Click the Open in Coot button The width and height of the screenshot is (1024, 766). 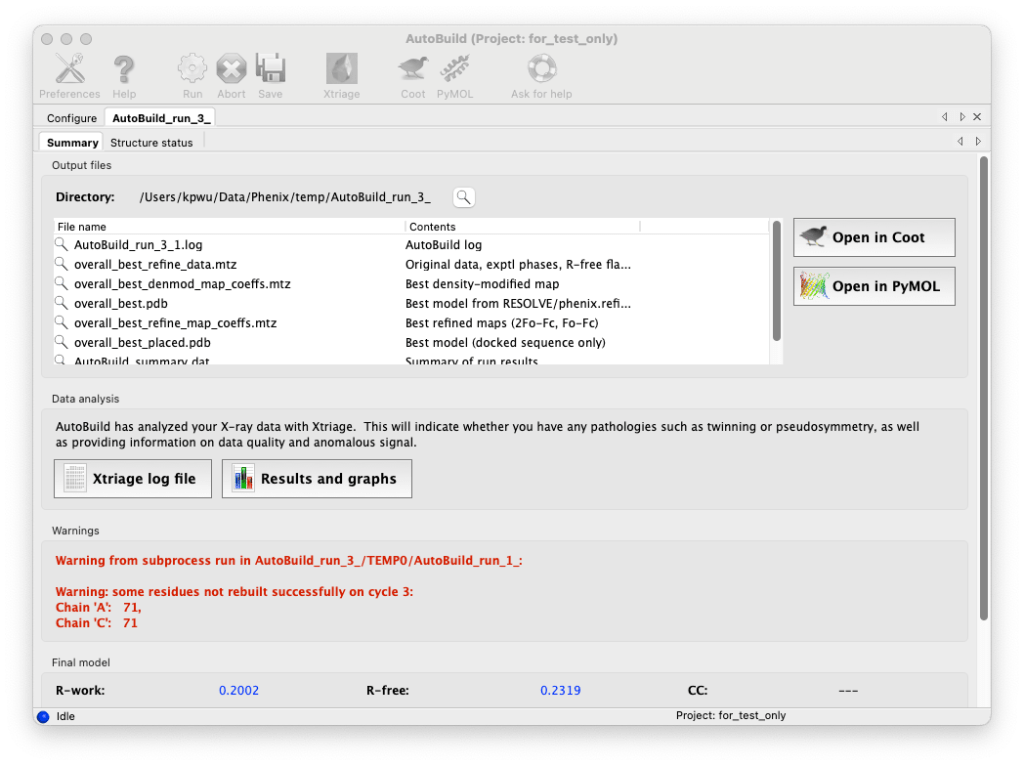[874, 238]
